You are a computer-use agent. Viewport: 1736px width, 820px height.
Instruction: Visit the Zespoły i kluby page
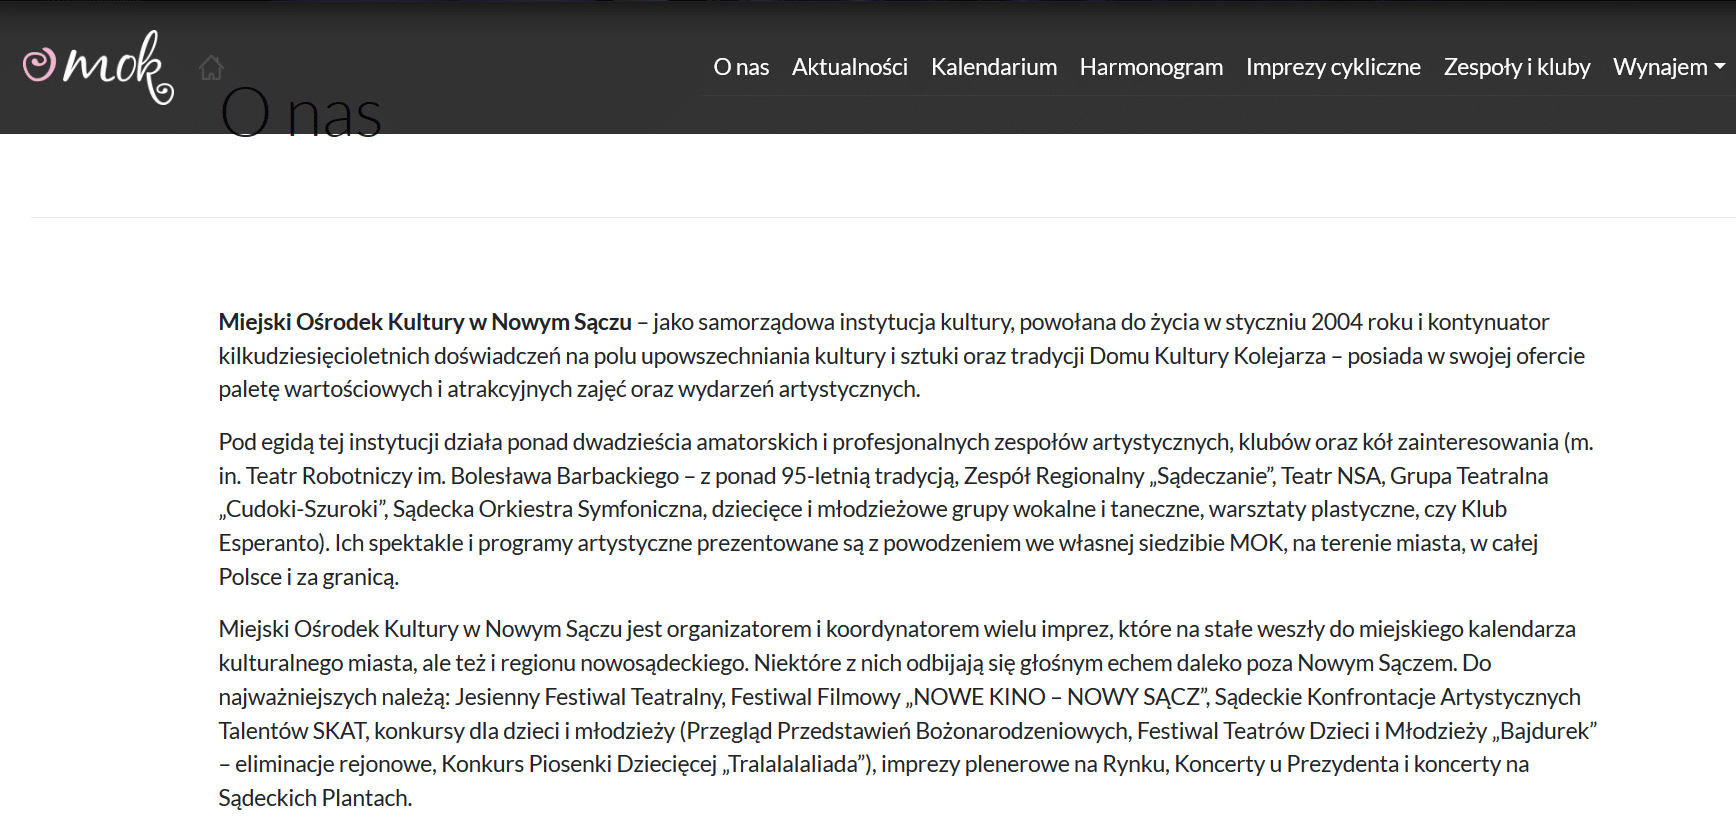coord(1516,67)
